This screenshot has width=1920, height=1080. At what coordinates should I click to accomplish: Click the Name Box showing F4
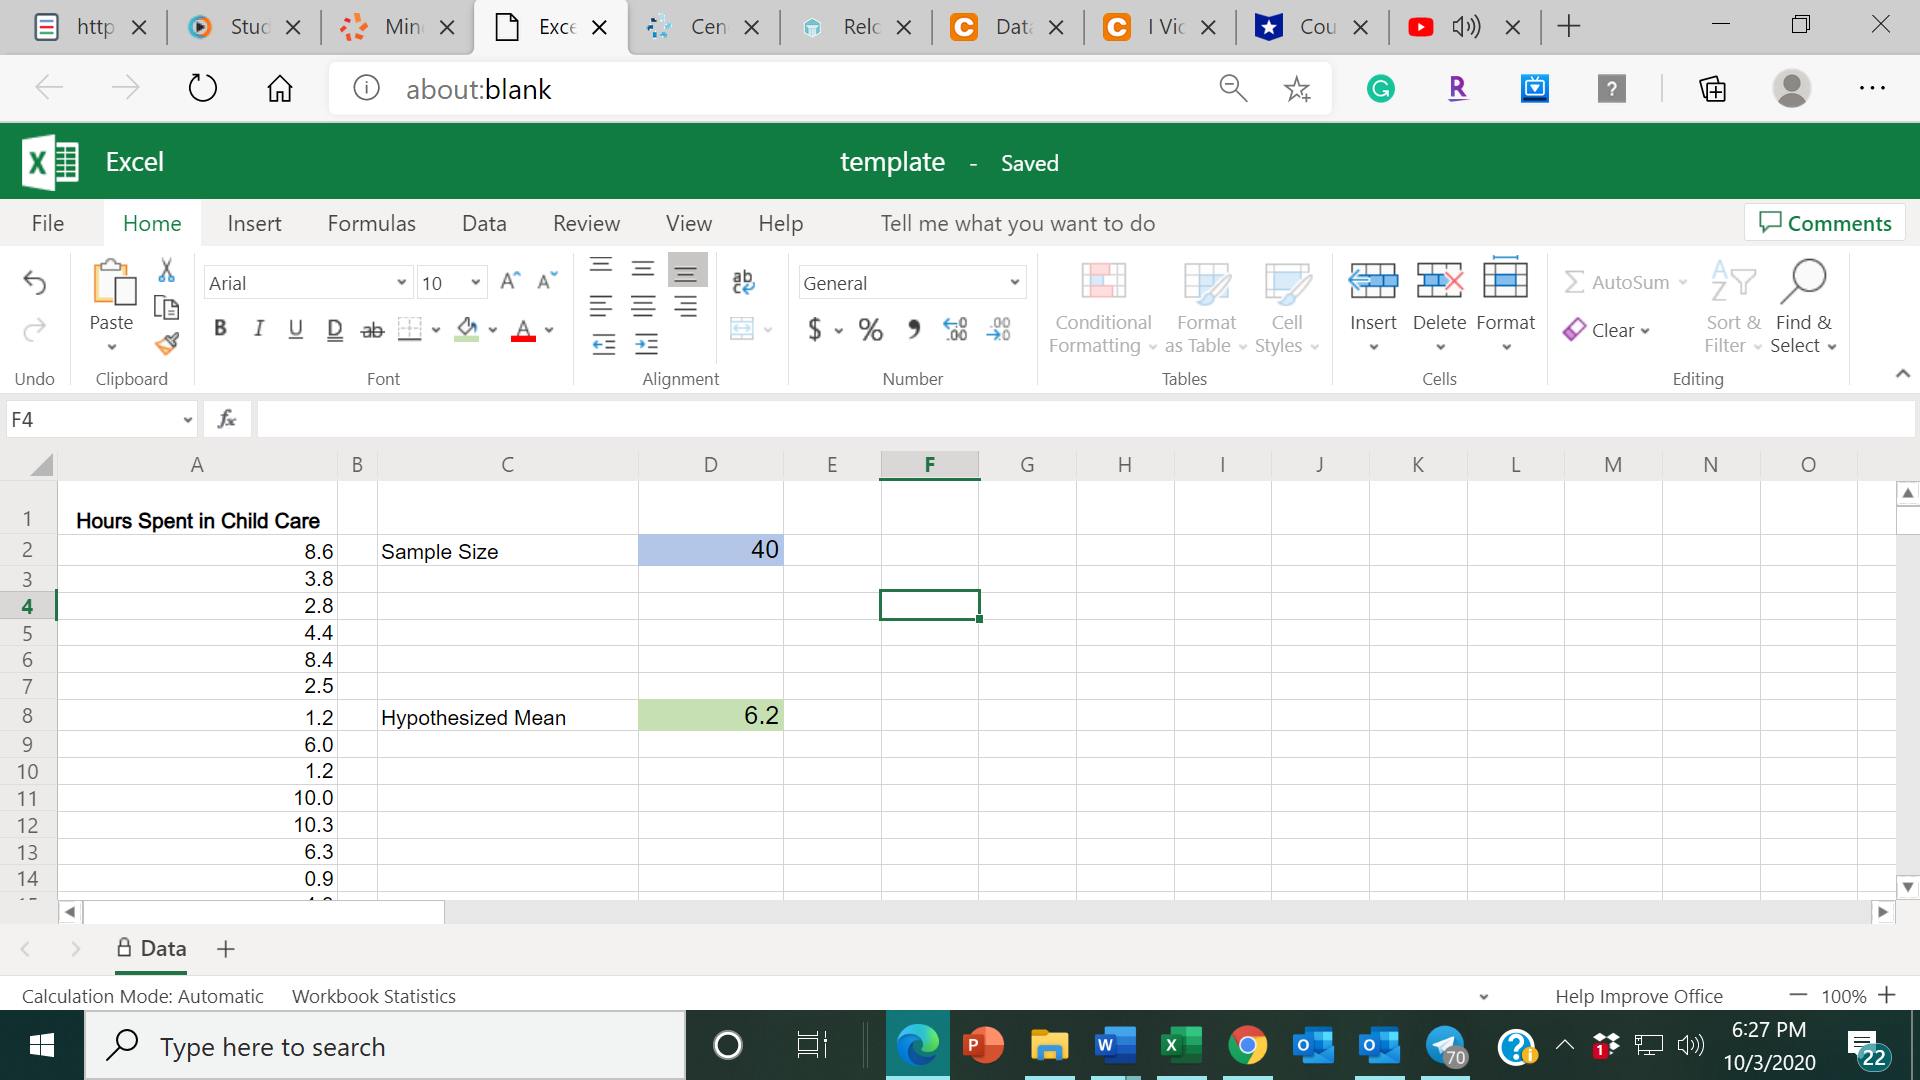(x=90, y=420)
